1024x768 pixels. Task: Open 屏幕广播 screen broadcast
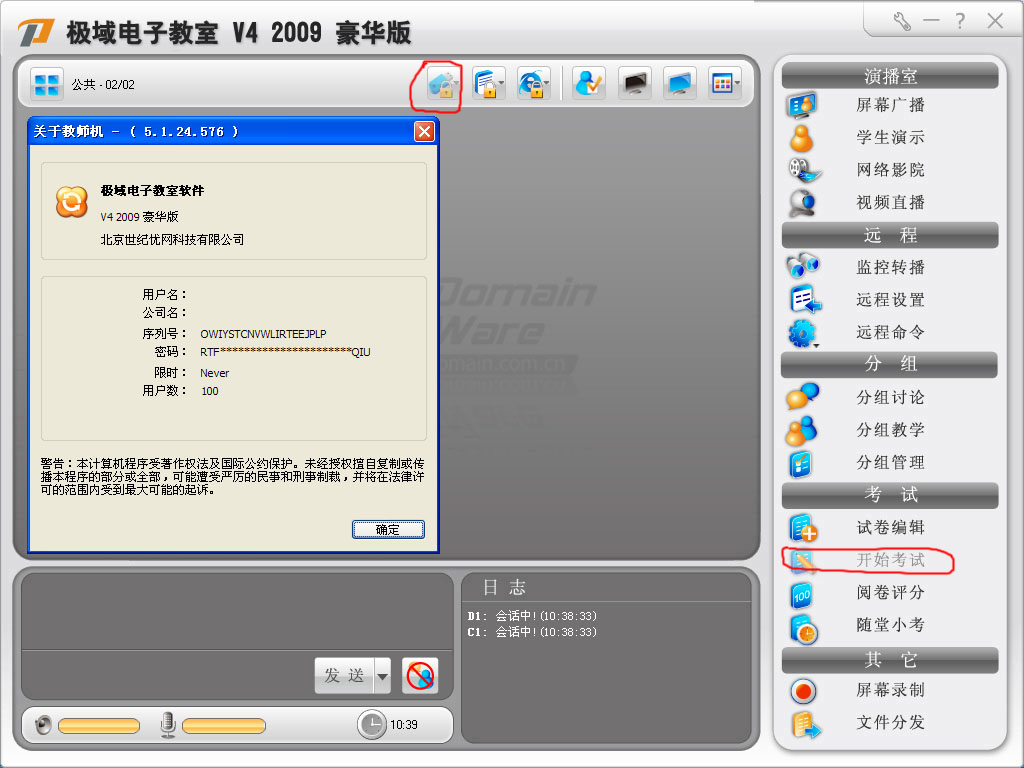coord(889,105)
